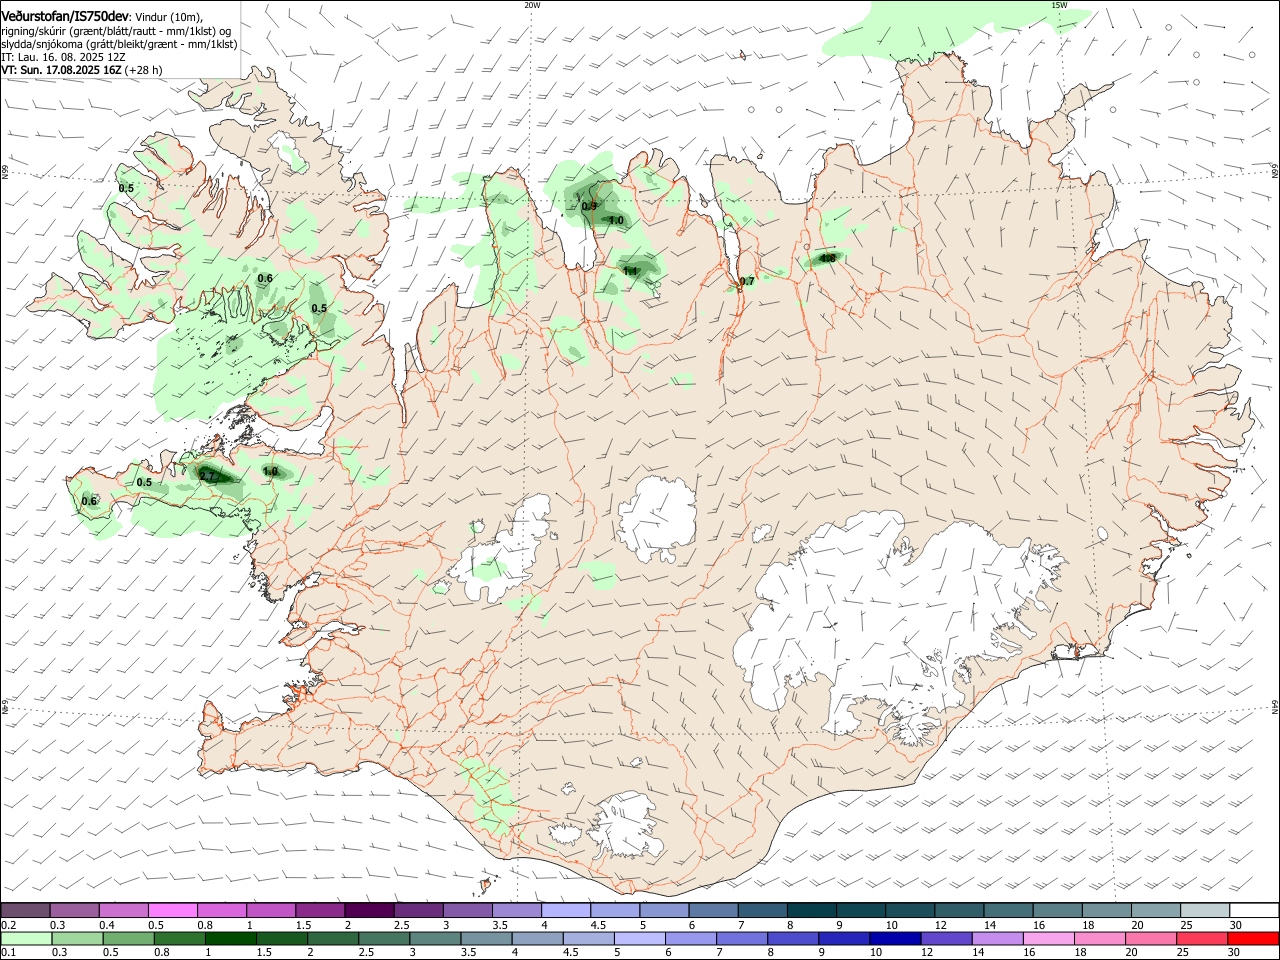Click the 2.7 precipitation value on the map
Image resolution: width=1280 pixels, height=960 pixels.
209,477
